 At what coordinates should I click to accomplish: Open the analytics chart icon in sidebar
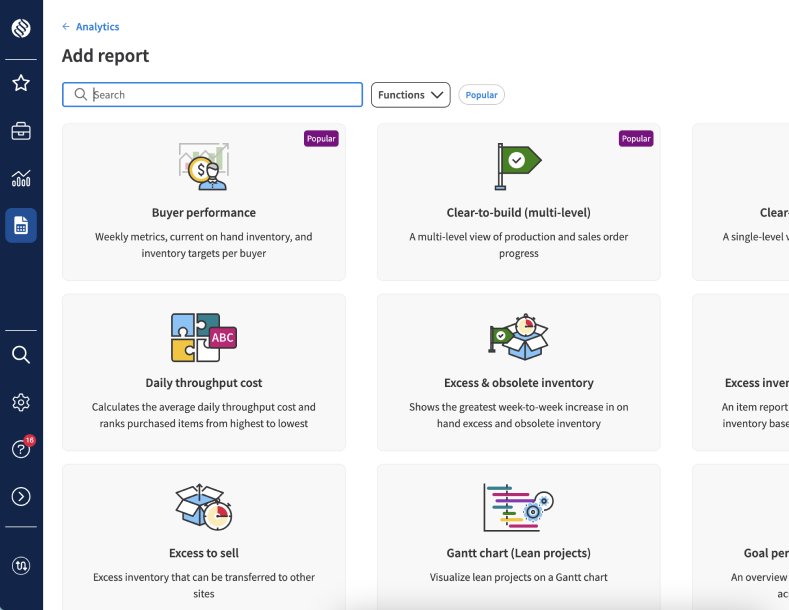(21, 179)
